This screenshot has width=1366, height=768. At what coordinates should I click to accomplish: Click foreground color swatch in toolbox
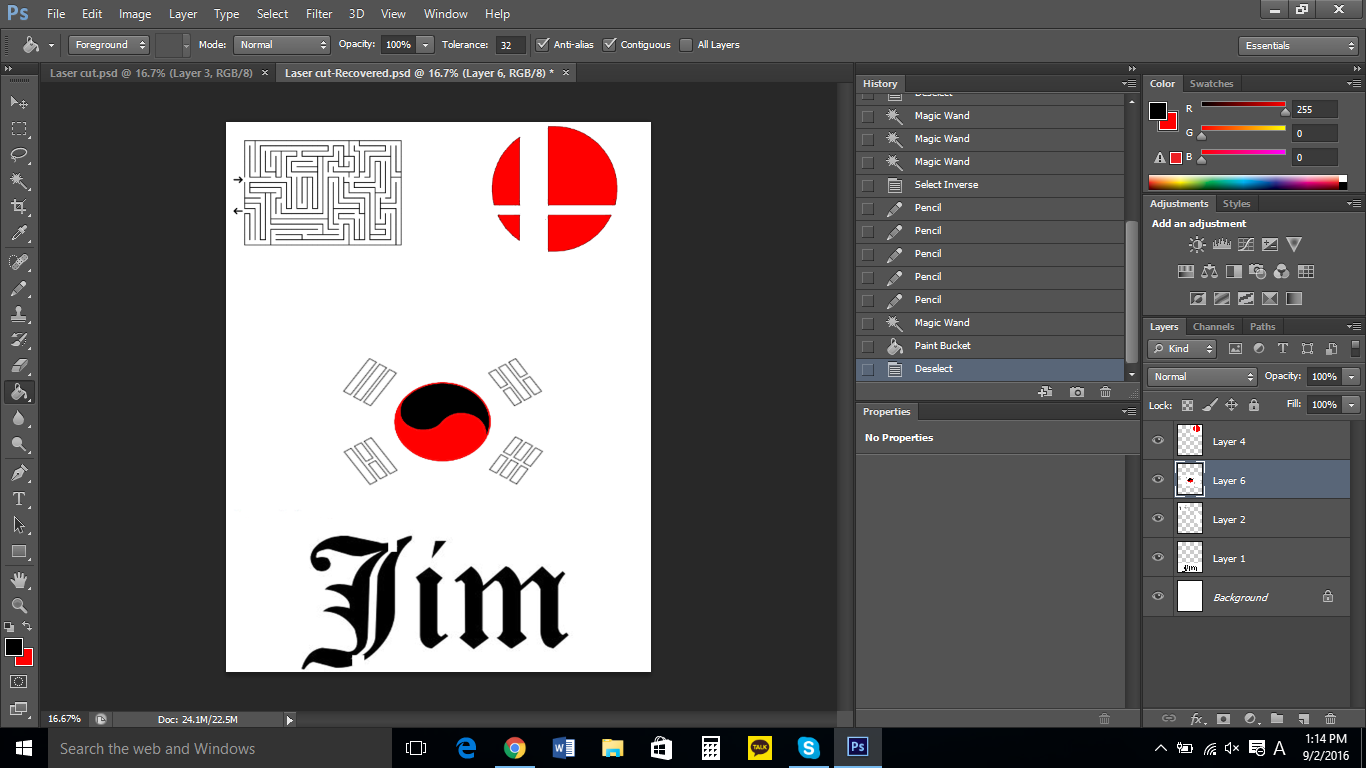(x=13, y=647)
